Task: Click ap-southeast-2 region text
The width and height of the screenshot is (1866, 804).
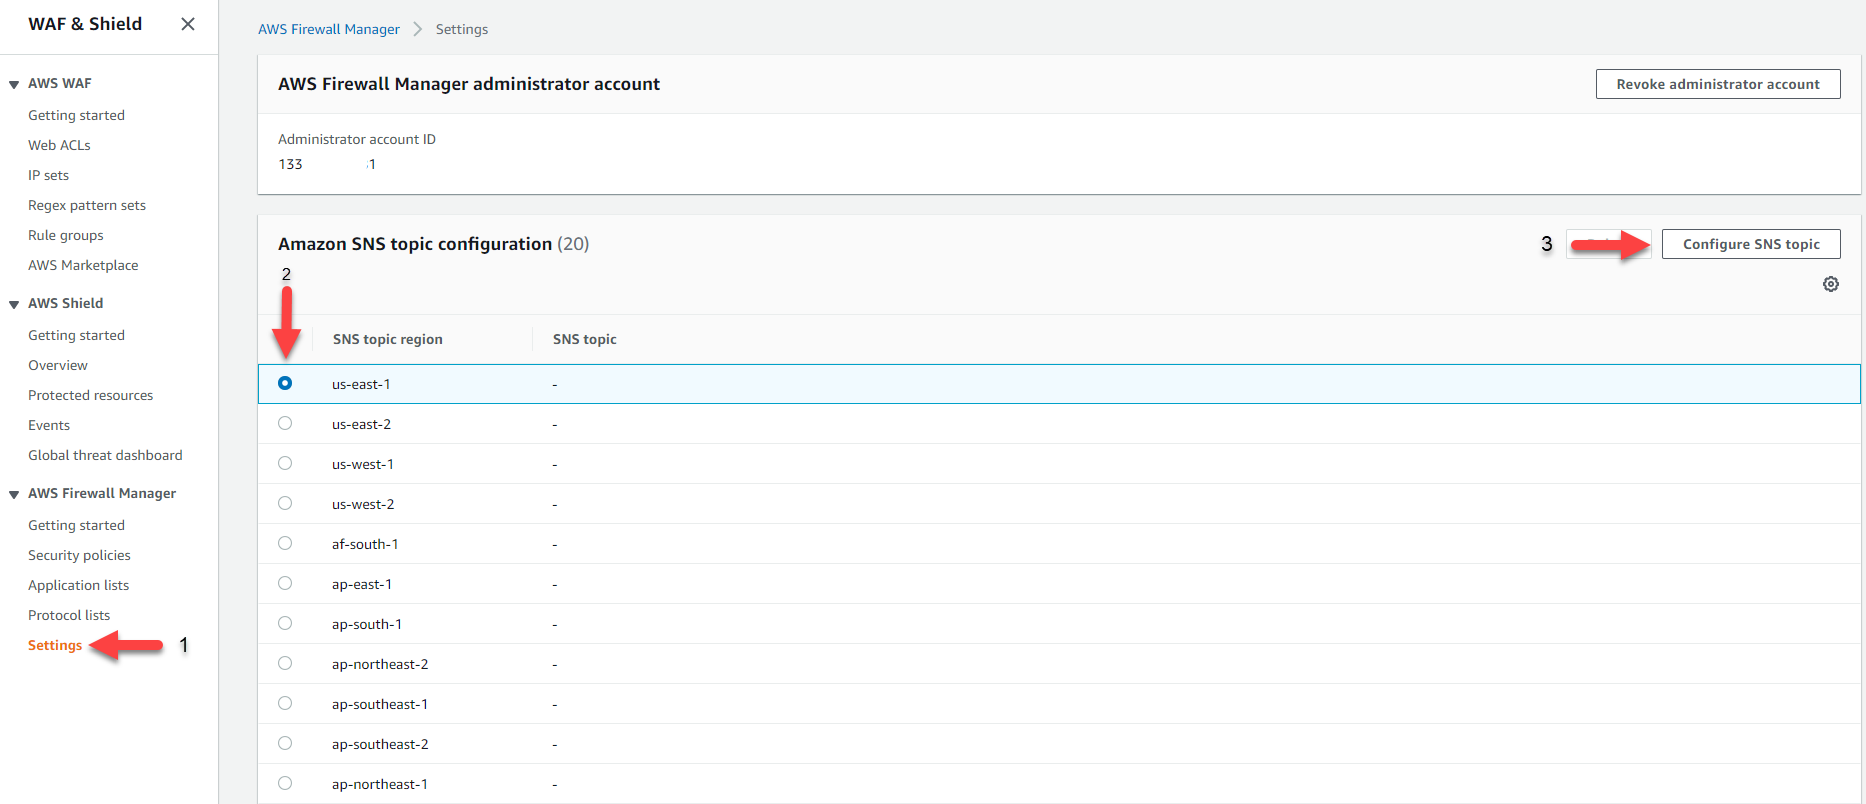Action: click(380, 744)
